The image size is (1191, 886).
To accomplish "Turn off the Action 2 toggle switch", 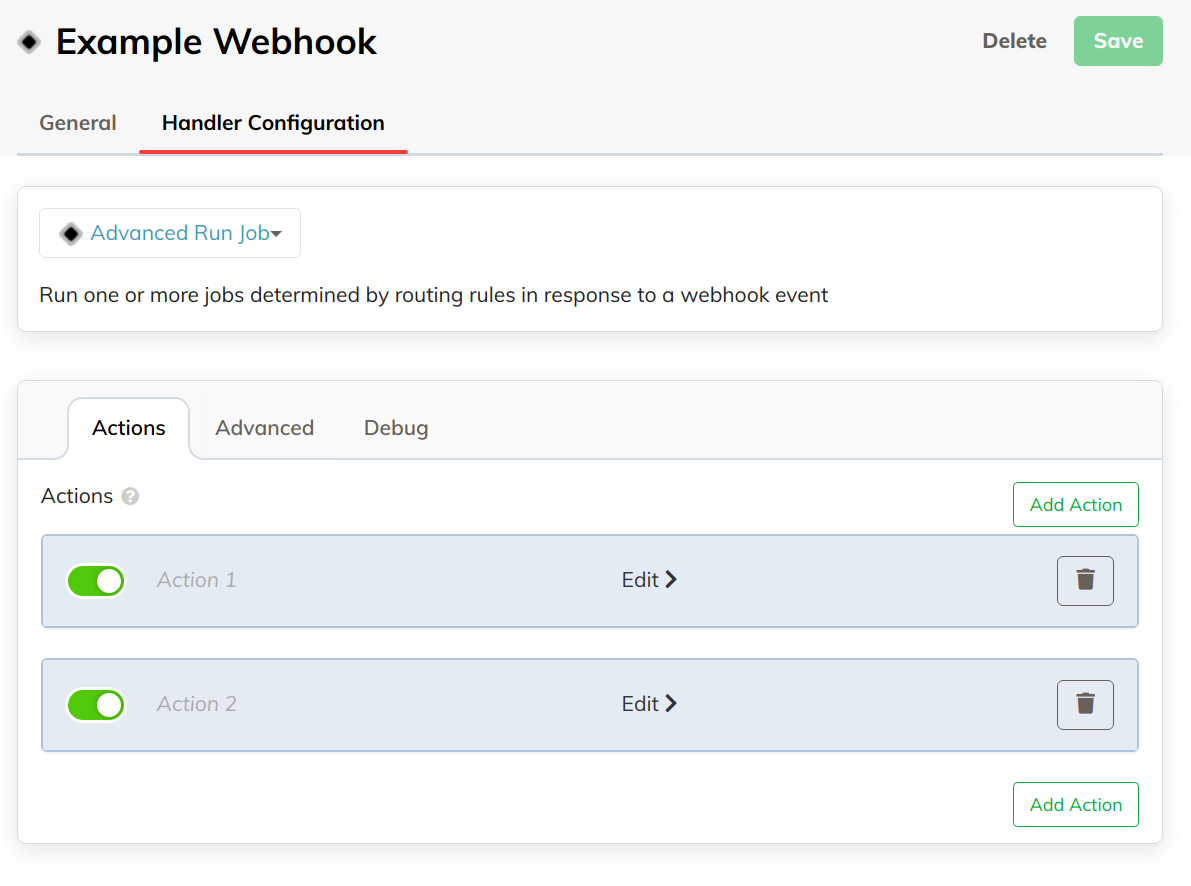I will pos(96,705).
